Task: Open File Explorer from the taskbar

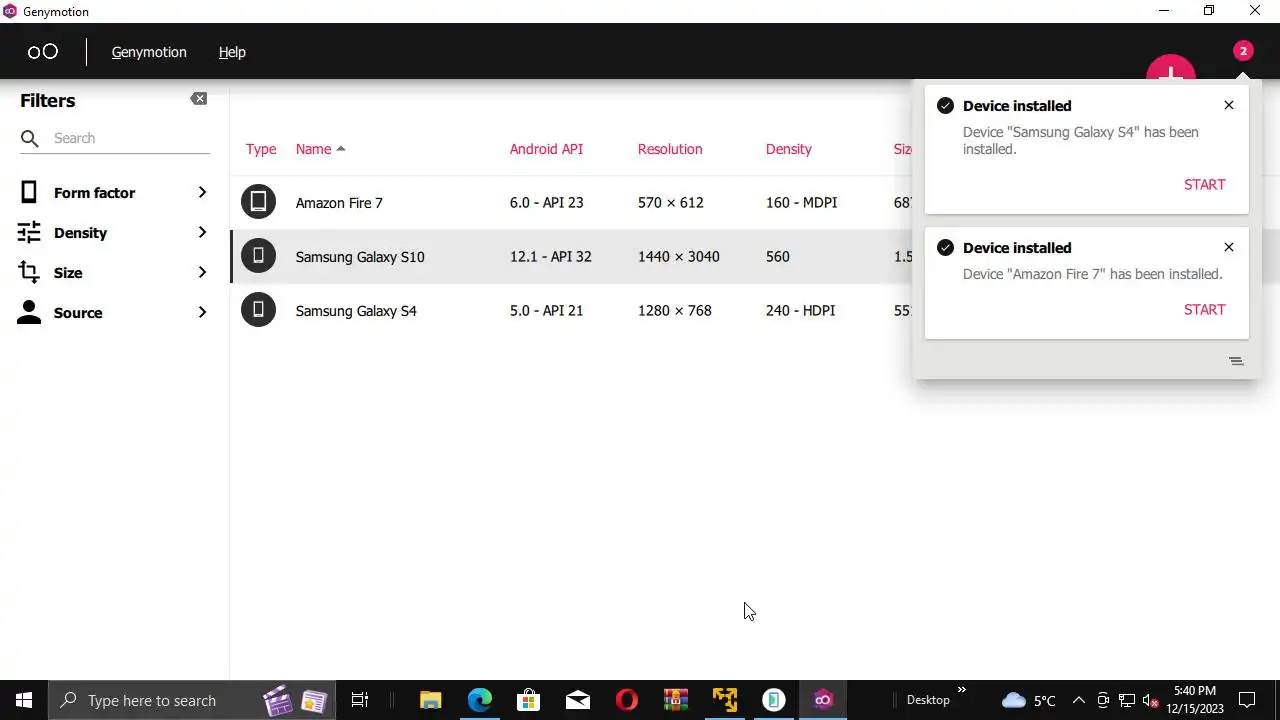Action: pyautogui.click(x=430, y=700)
